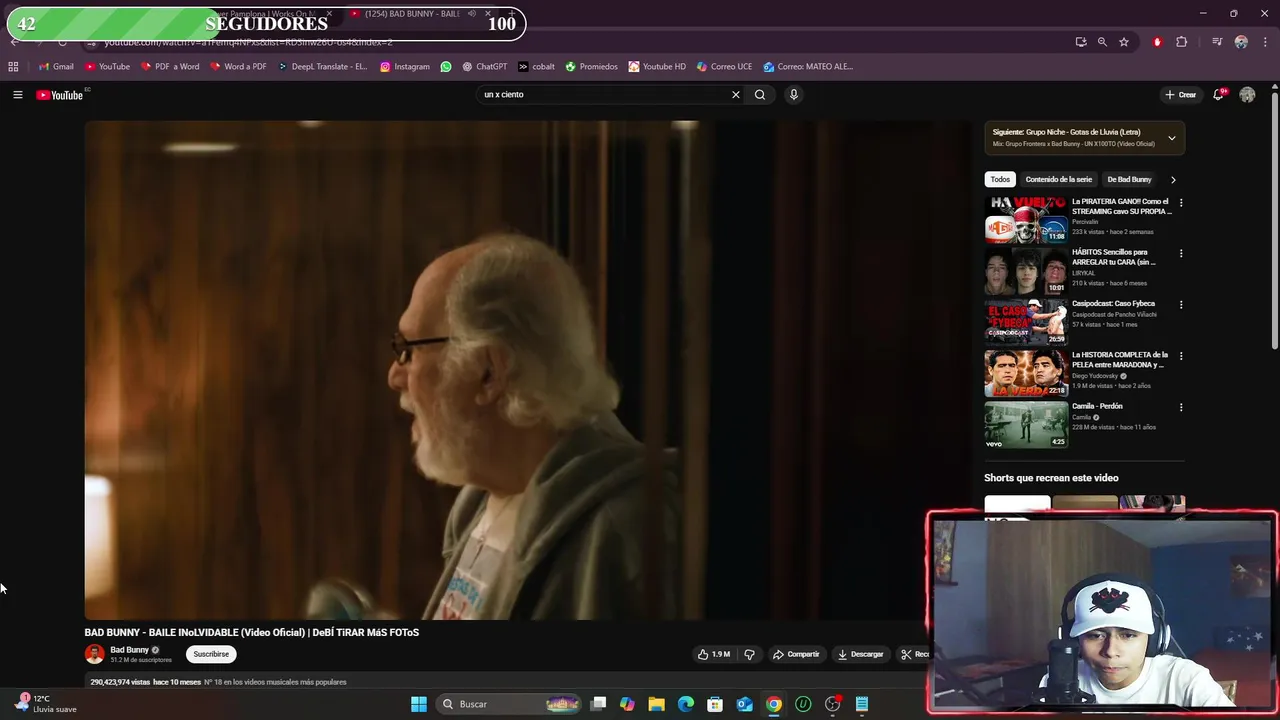Open Word a PDF bookmark

[x=238, y=67]
